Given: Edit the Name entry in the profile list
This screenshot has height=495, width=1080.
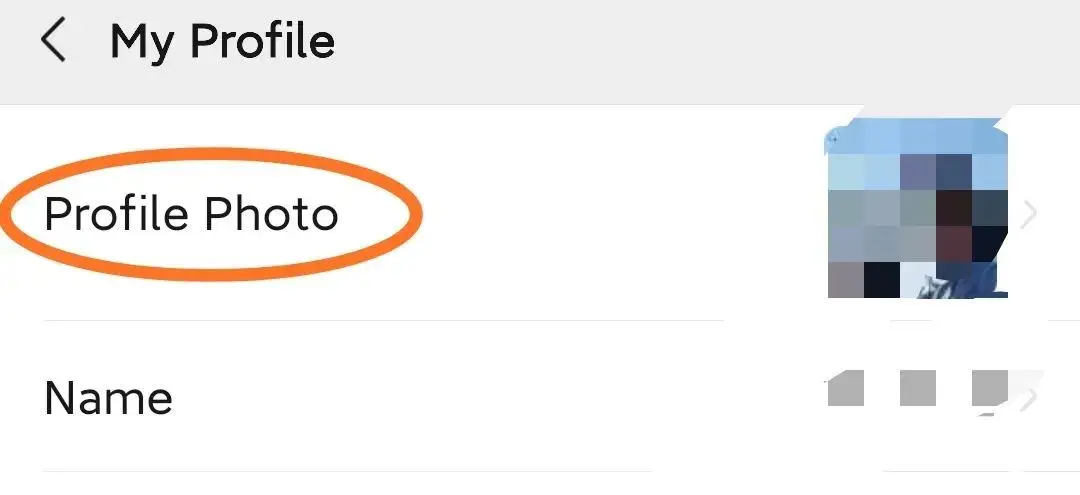Looking at the screenshot, I should [x=540, y=397].
